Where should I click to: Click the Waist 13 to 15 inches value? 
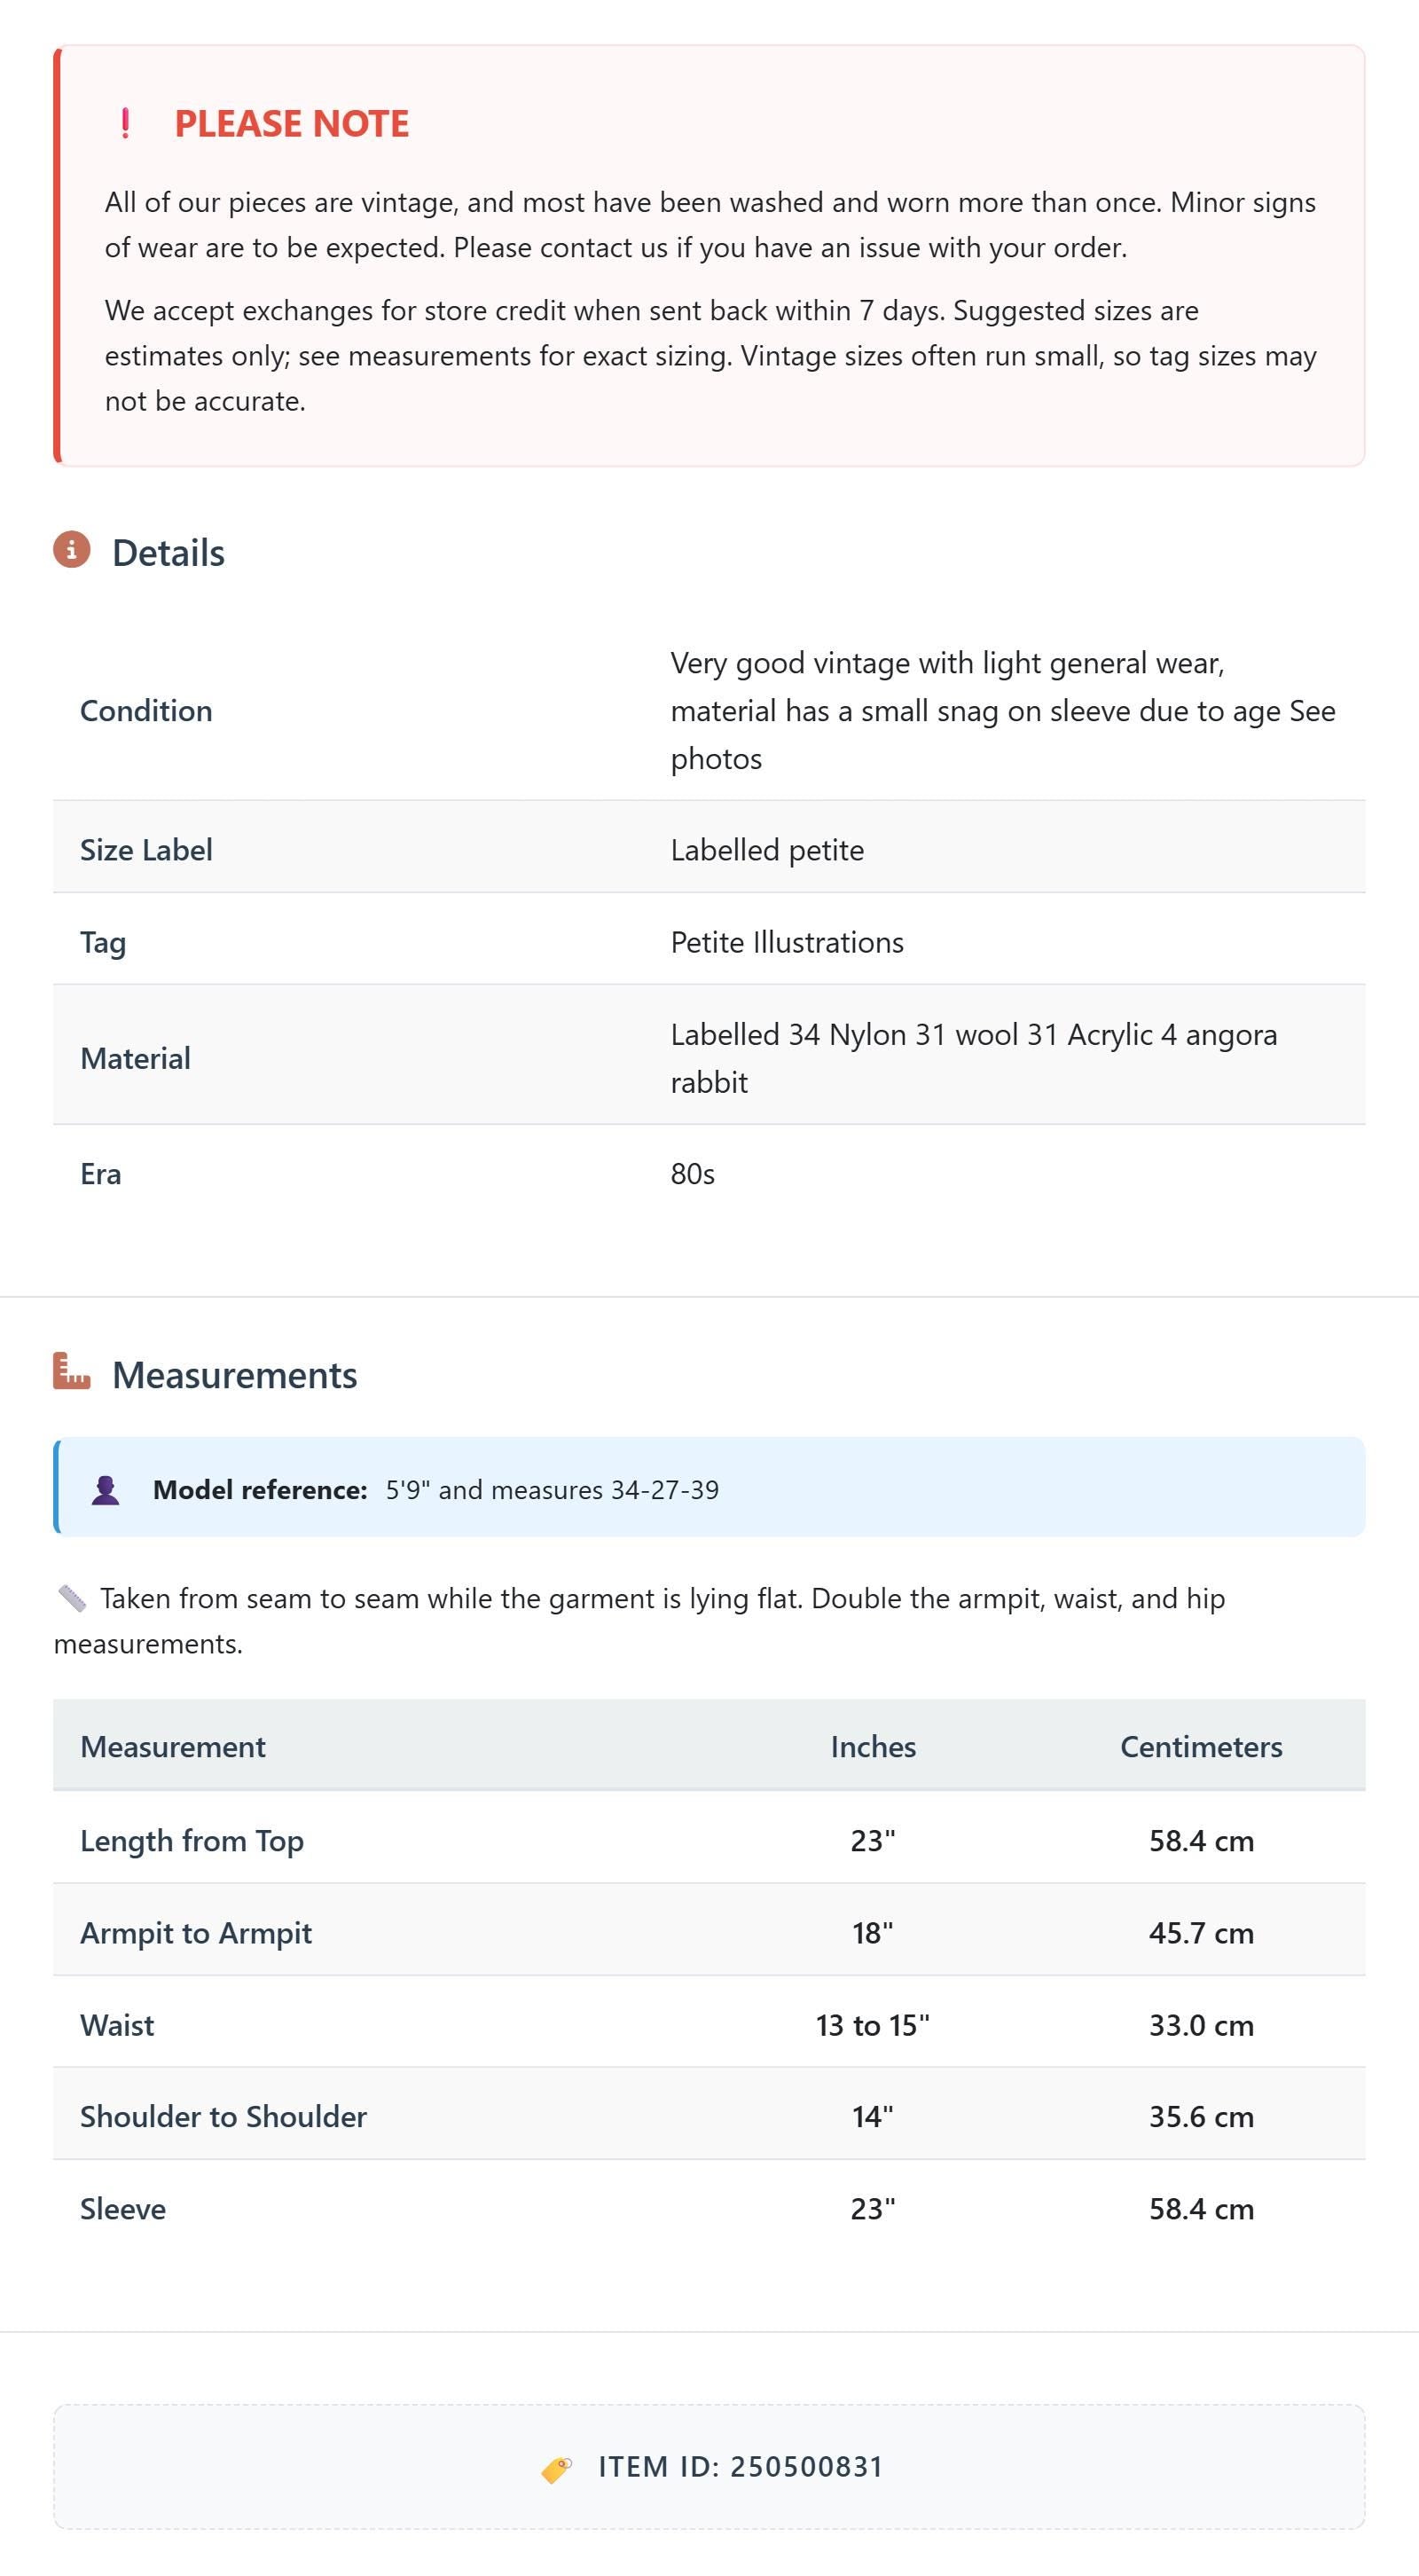873,2025
